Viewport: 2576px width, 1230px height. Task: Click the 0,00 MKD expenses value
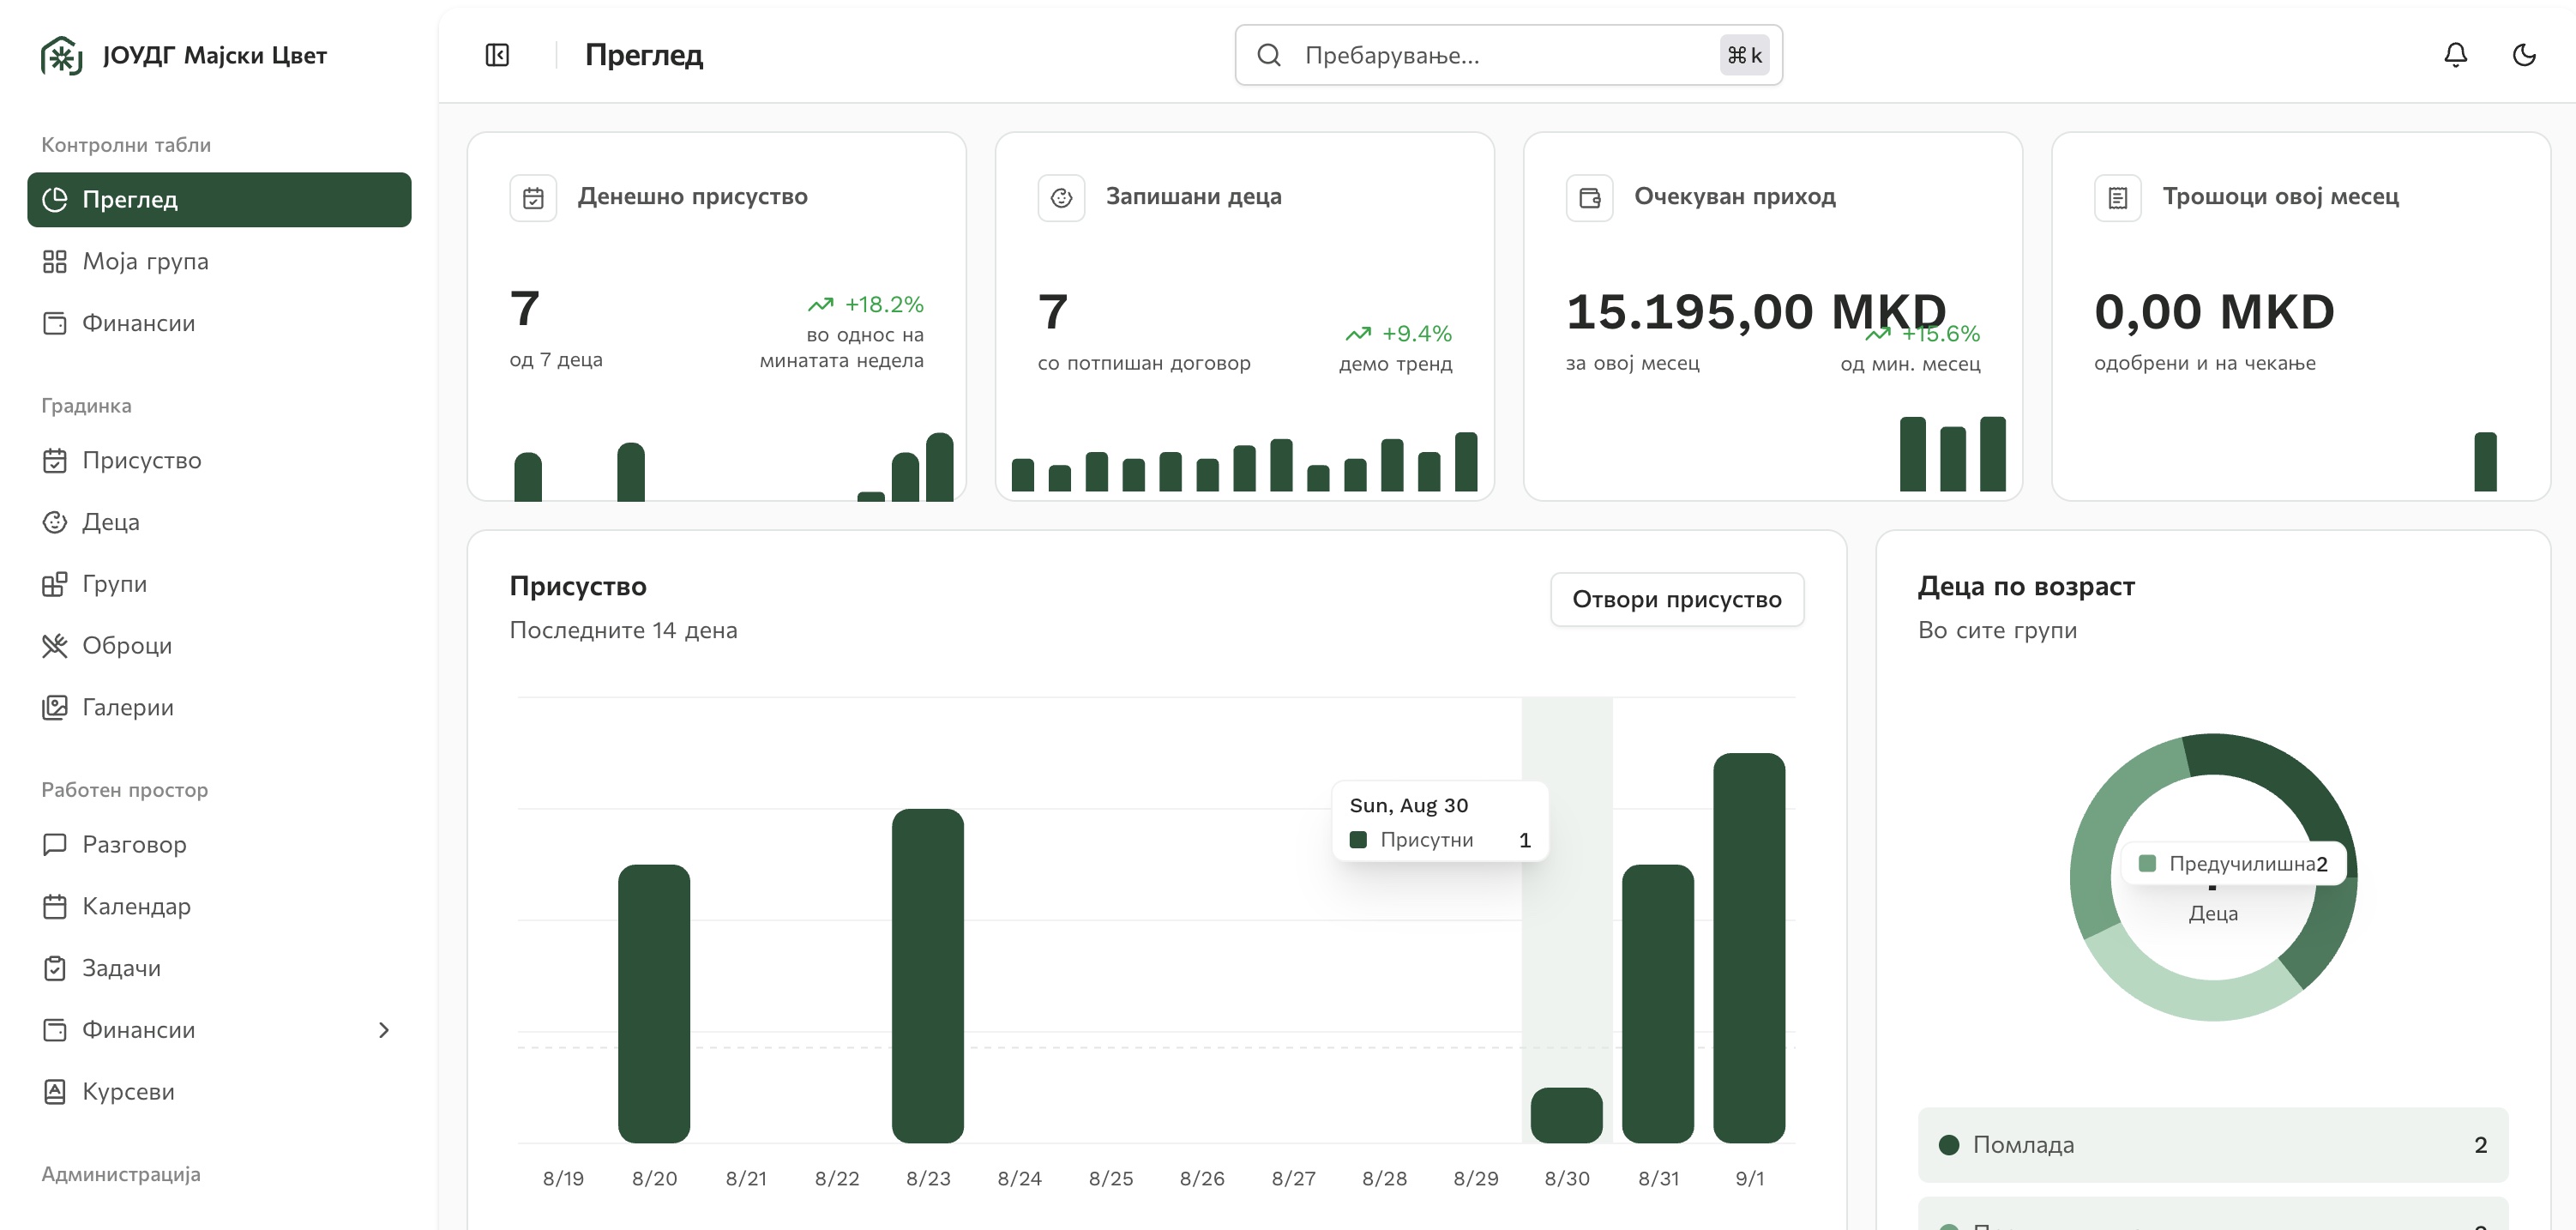[x=2214, y=311]
